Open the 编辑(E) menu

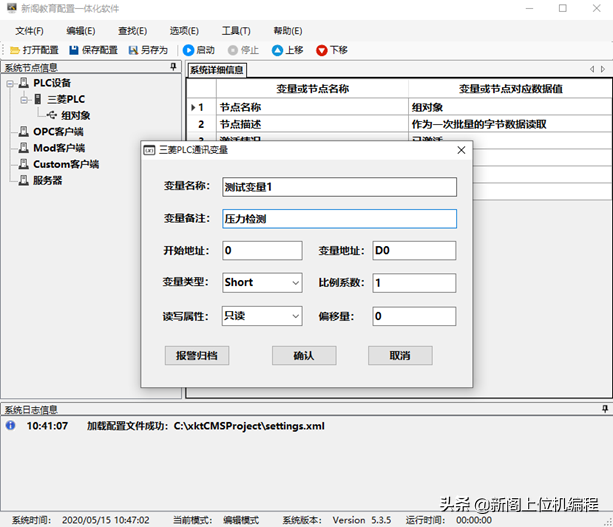81,31
